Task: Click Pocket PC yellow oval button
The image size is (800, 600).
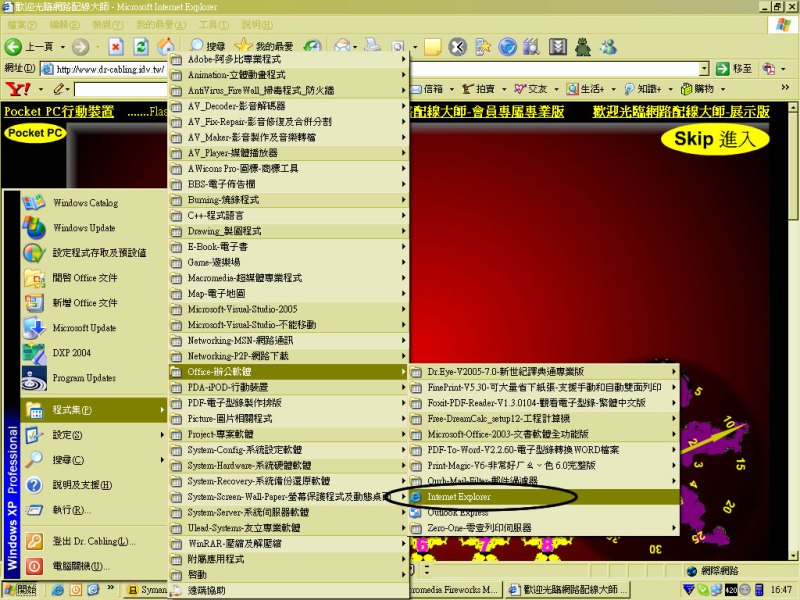Action: click(x=35, y=133)
